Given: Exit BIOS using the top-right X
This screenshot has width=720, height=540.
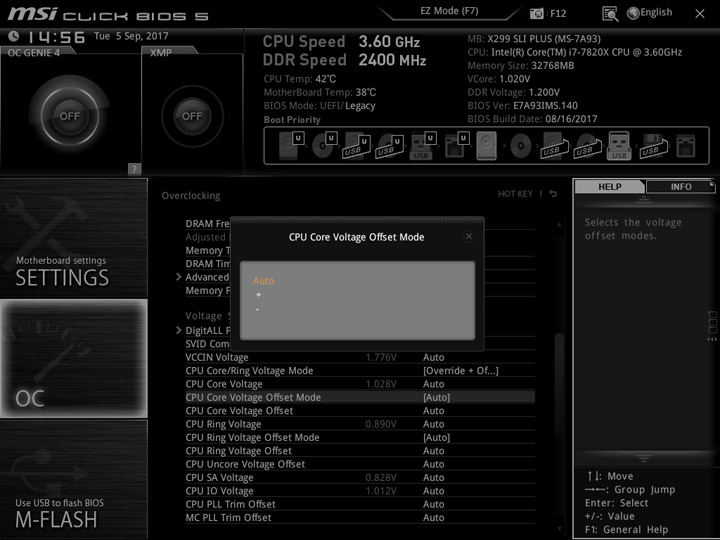Looking at the screenshot, I should click(700, 14).
